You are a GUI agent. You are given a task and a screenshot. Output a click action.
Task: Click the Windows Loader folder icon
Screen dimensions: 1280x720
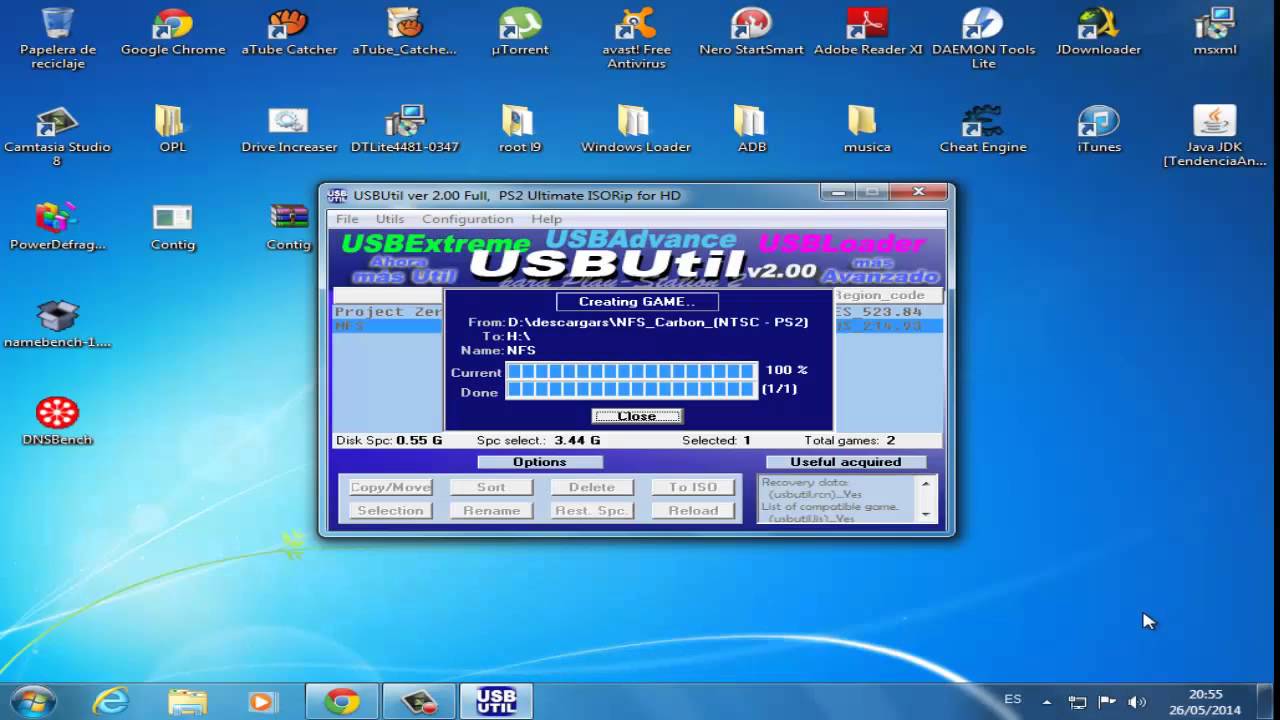point(636,130)
